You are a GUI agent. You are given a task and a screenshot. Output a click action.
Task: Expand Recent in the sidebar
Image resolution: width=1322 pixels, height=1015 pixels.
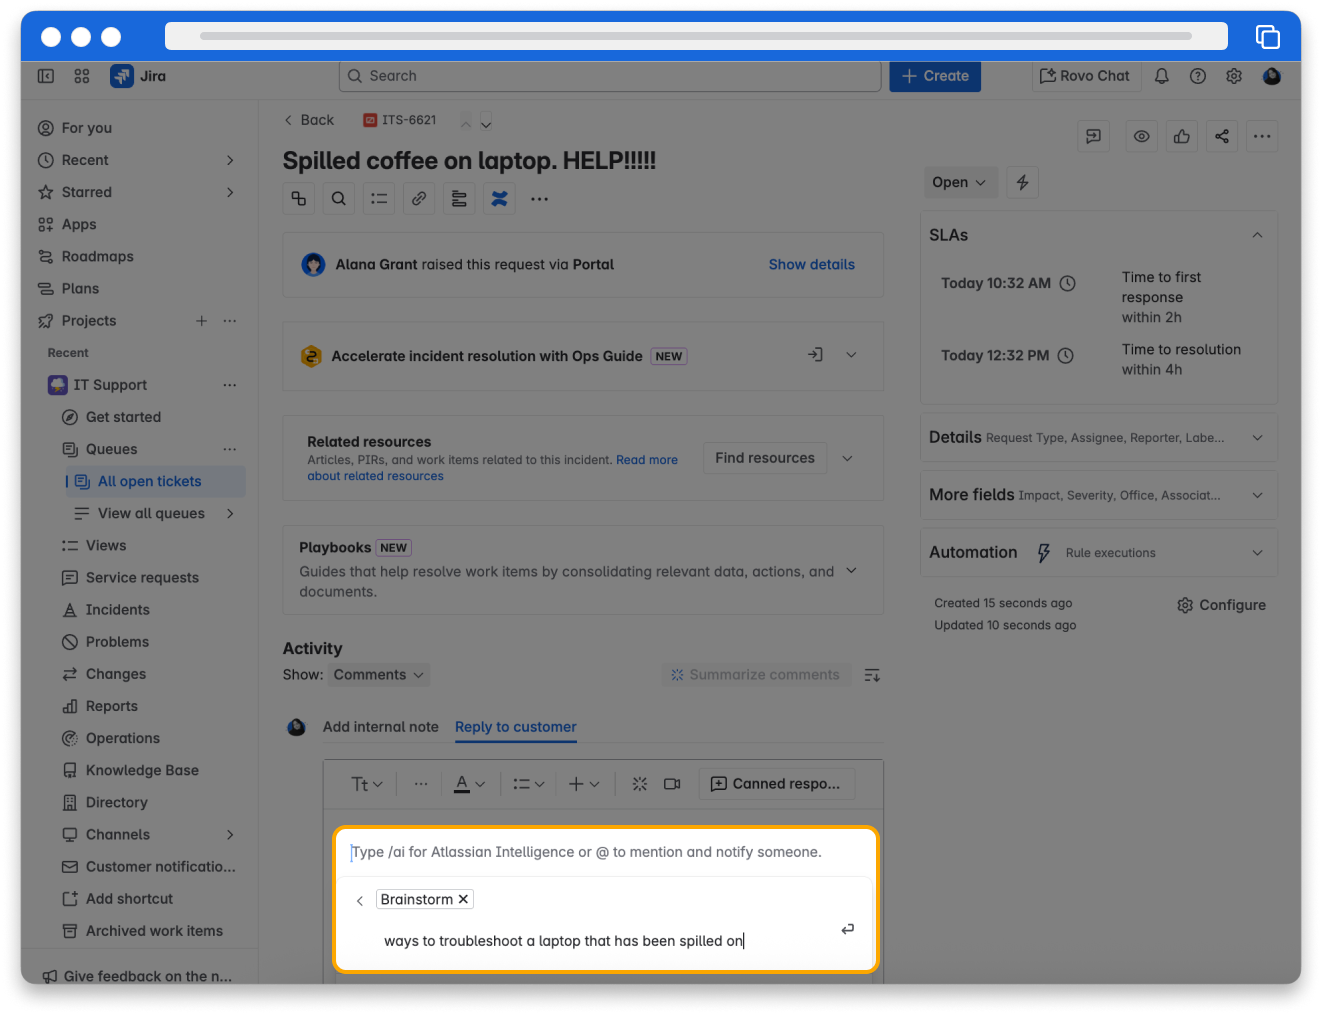coord(230,160)
